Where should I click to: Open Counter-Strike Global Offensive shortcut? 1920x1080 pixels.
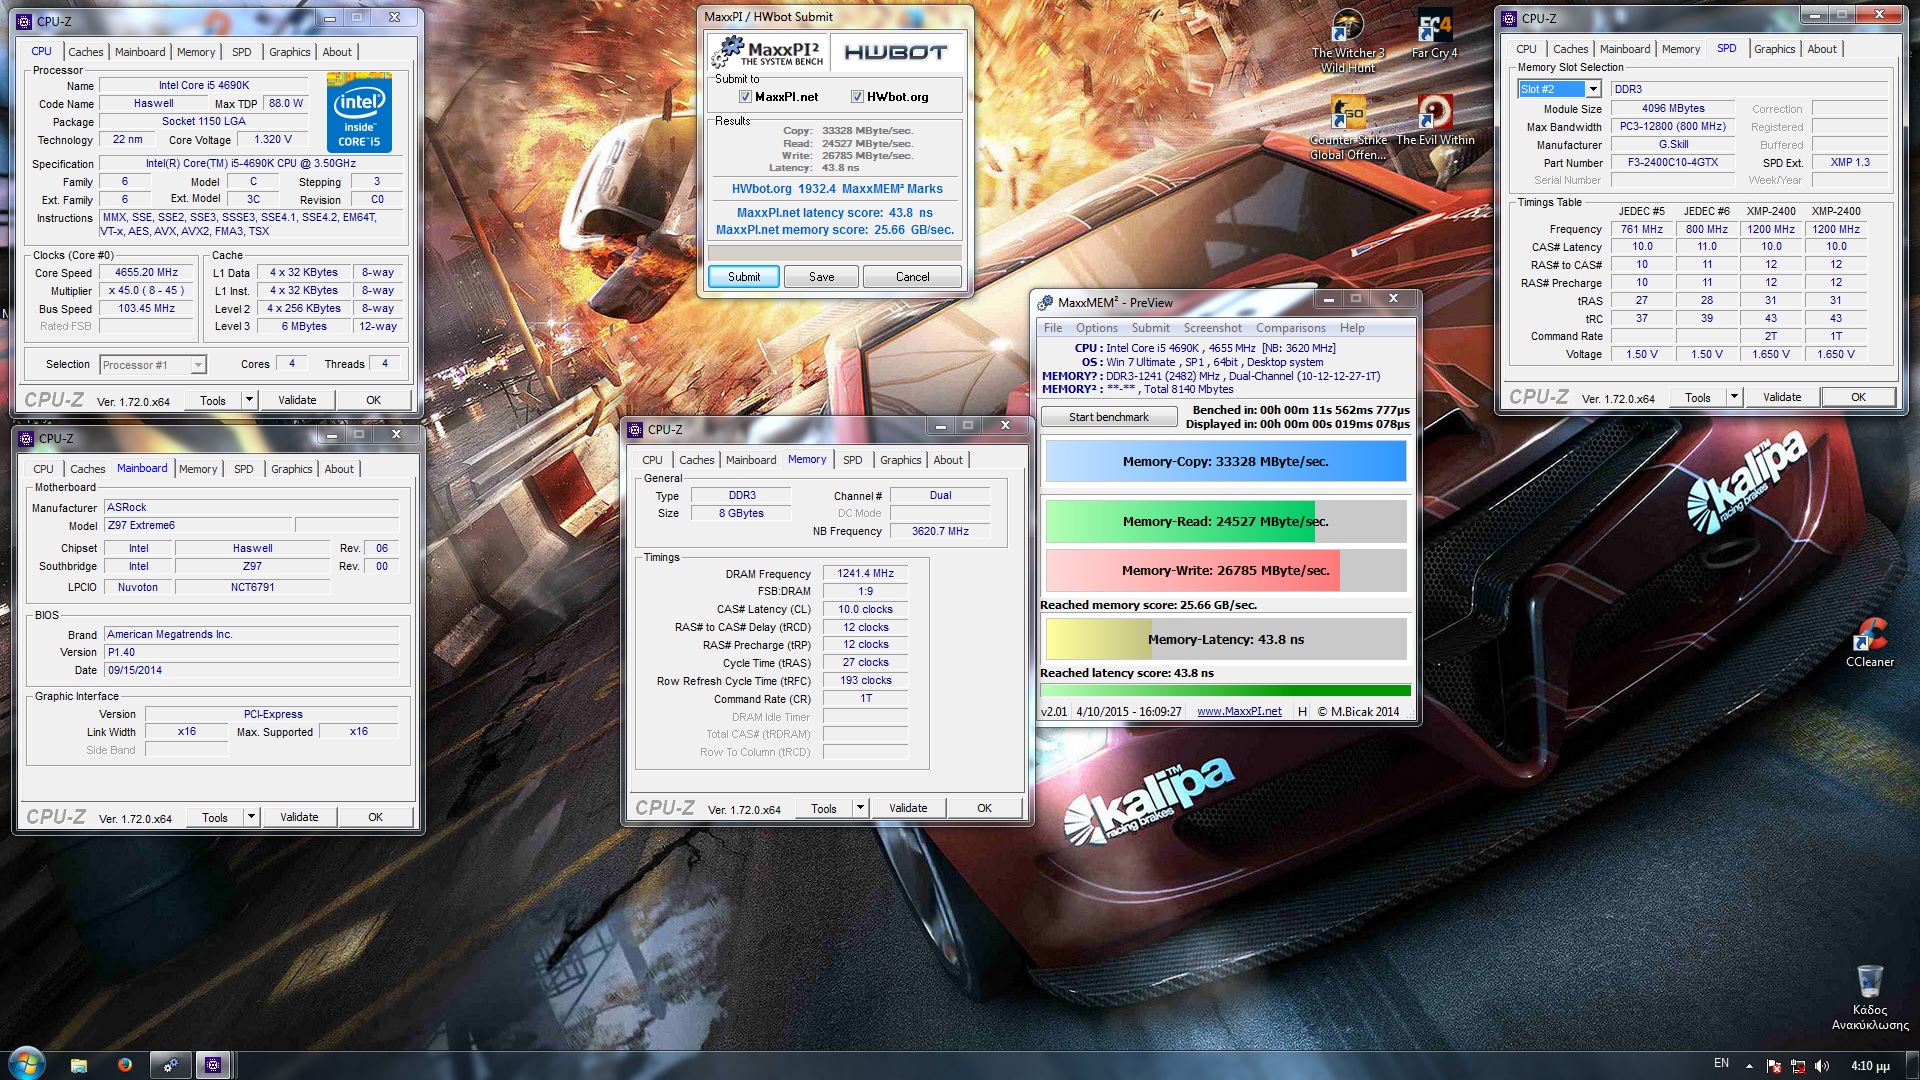point(1347,127)
